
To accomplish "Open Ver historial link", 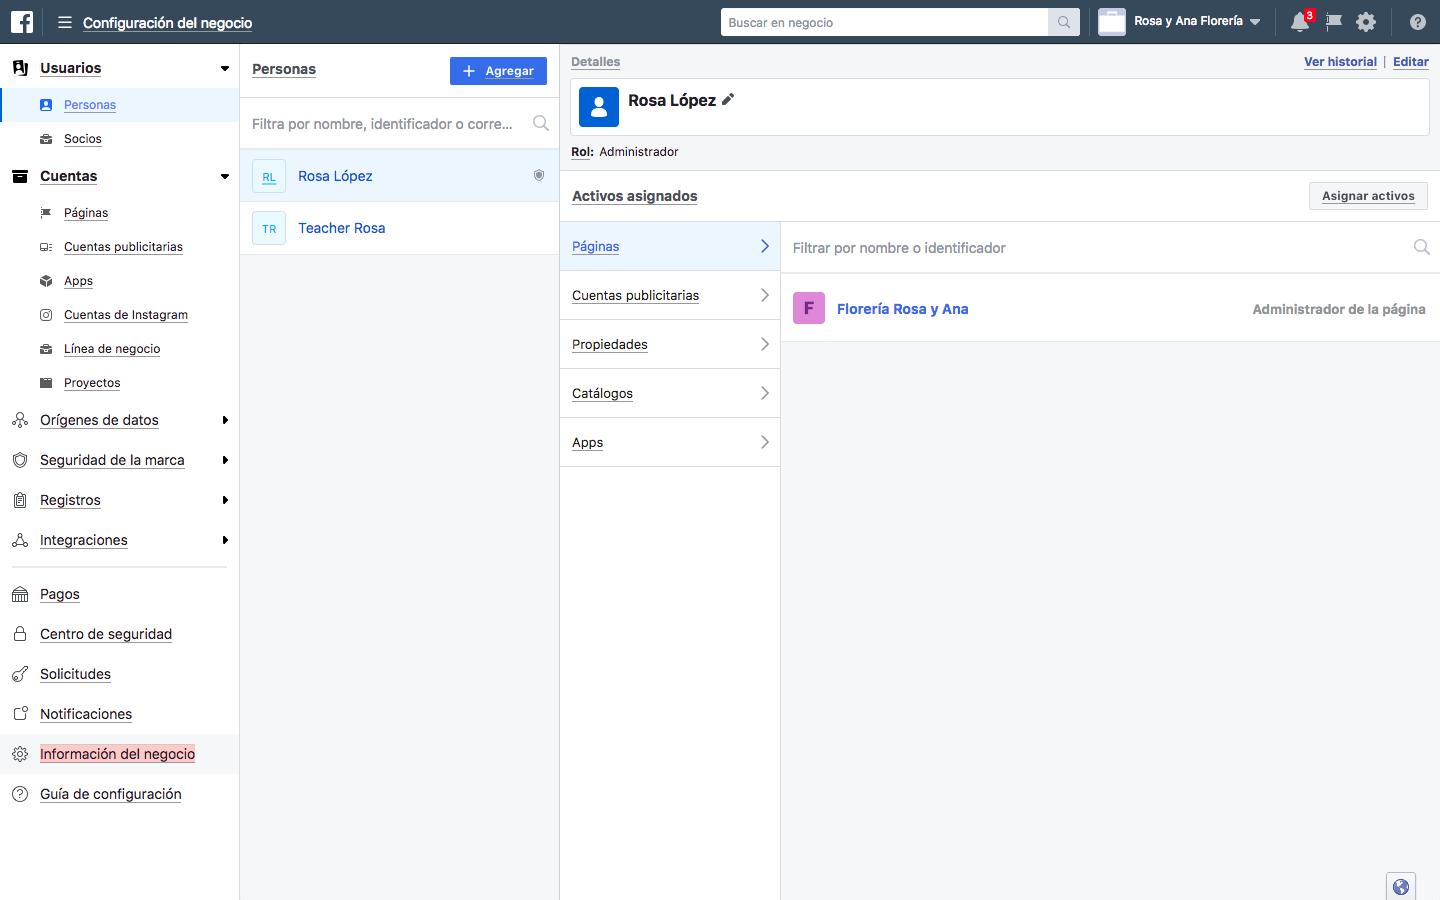I will point(1340,62).
